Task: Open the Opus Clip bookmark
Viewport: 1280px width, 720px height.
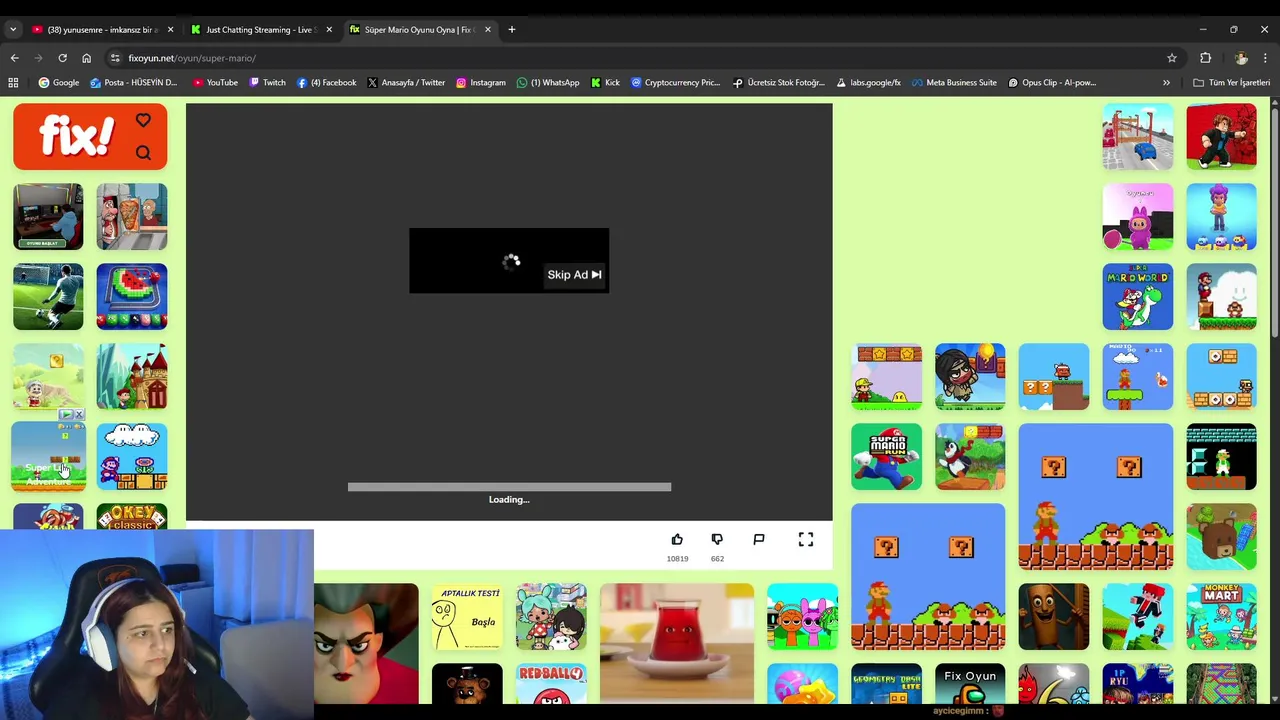Action: [1052, 83]
